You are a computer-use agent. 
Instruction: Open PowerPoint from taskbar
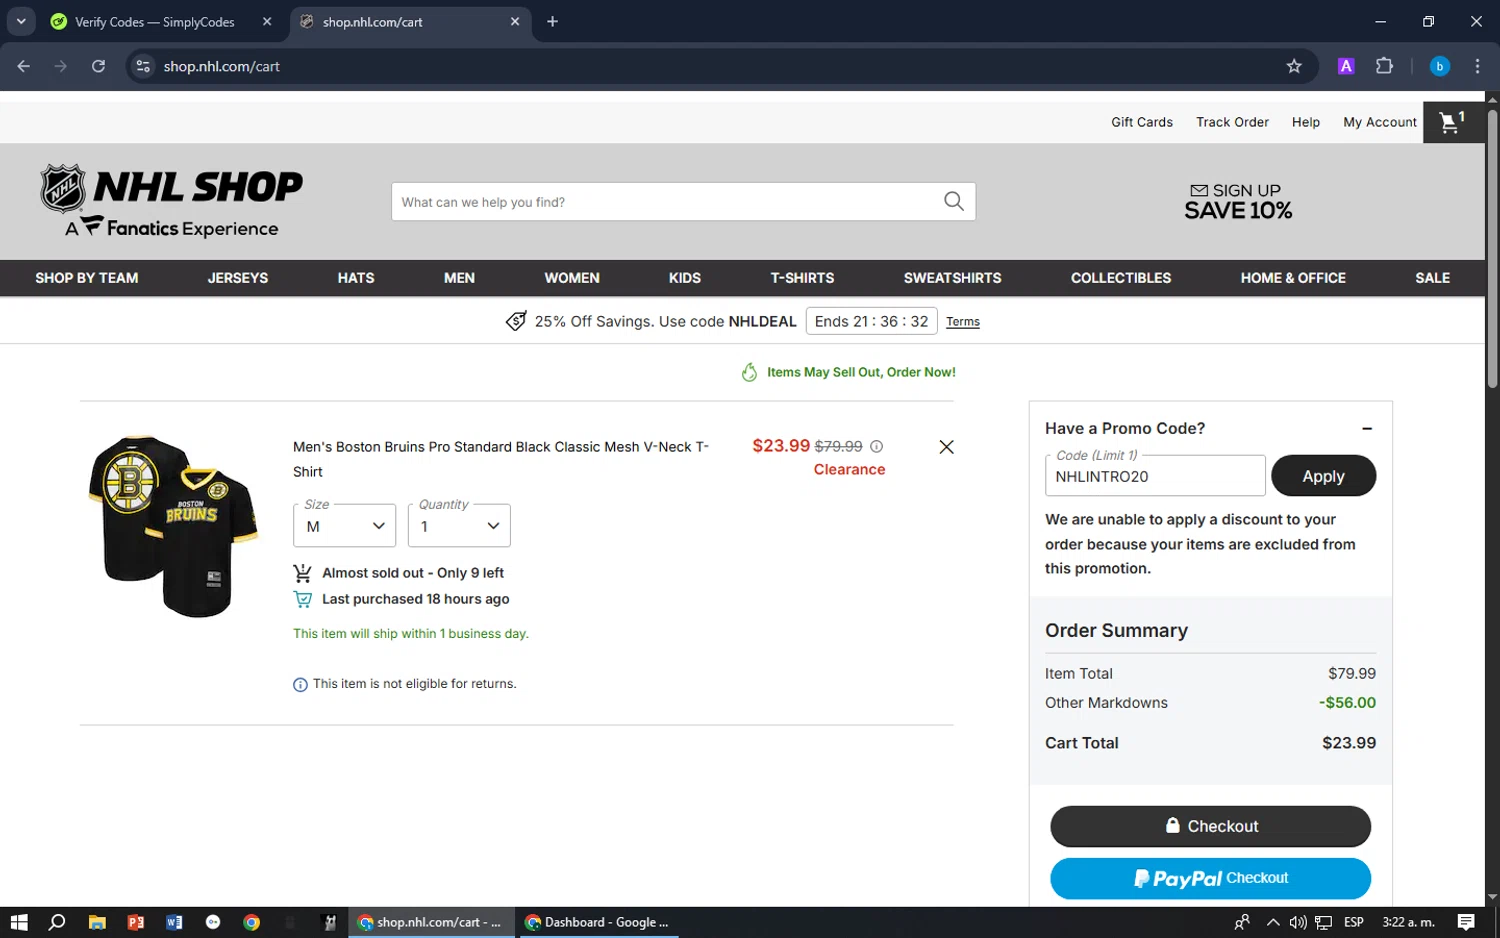click(x=136, y=922)
